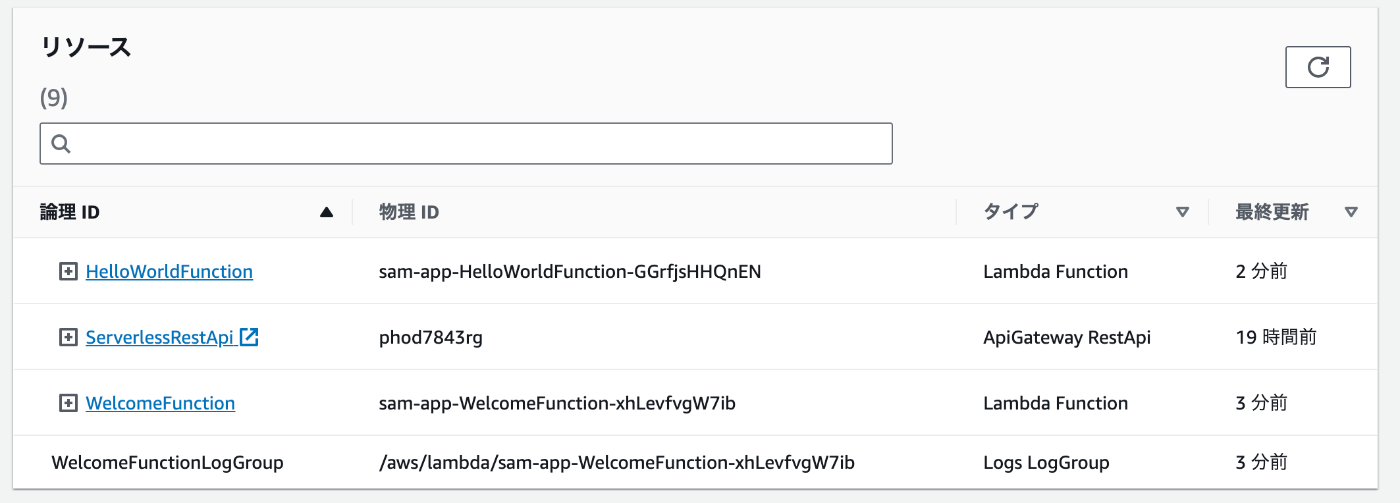Sort the タイプ column using its arrow

click(1183, 212)
